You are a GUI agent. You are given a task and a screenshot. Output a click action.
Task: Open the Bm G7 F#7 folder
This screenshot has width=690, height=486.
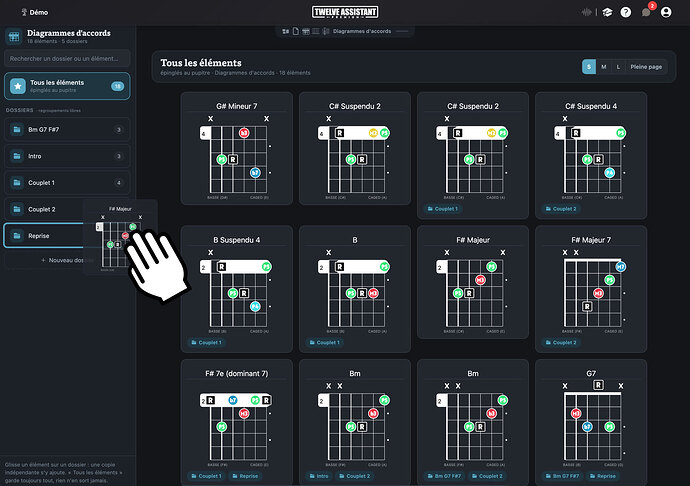[67, 129]
